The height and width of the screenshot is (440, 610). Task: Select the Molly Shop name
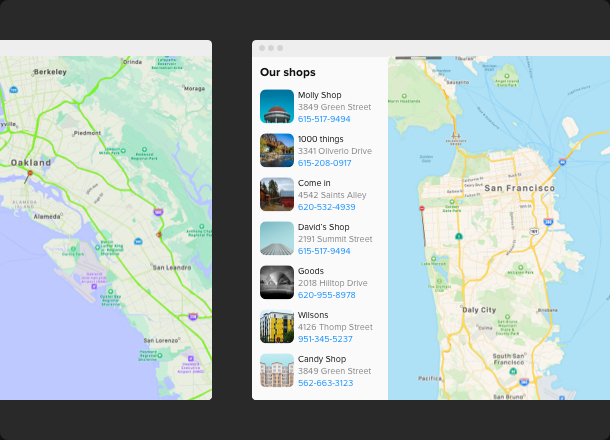click(320, 95)
